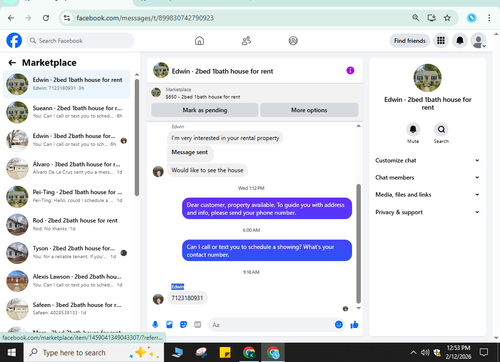The image size is (500, 362).
Task: Click the Windows taskbar search box
Action: [x=94, y=352]
